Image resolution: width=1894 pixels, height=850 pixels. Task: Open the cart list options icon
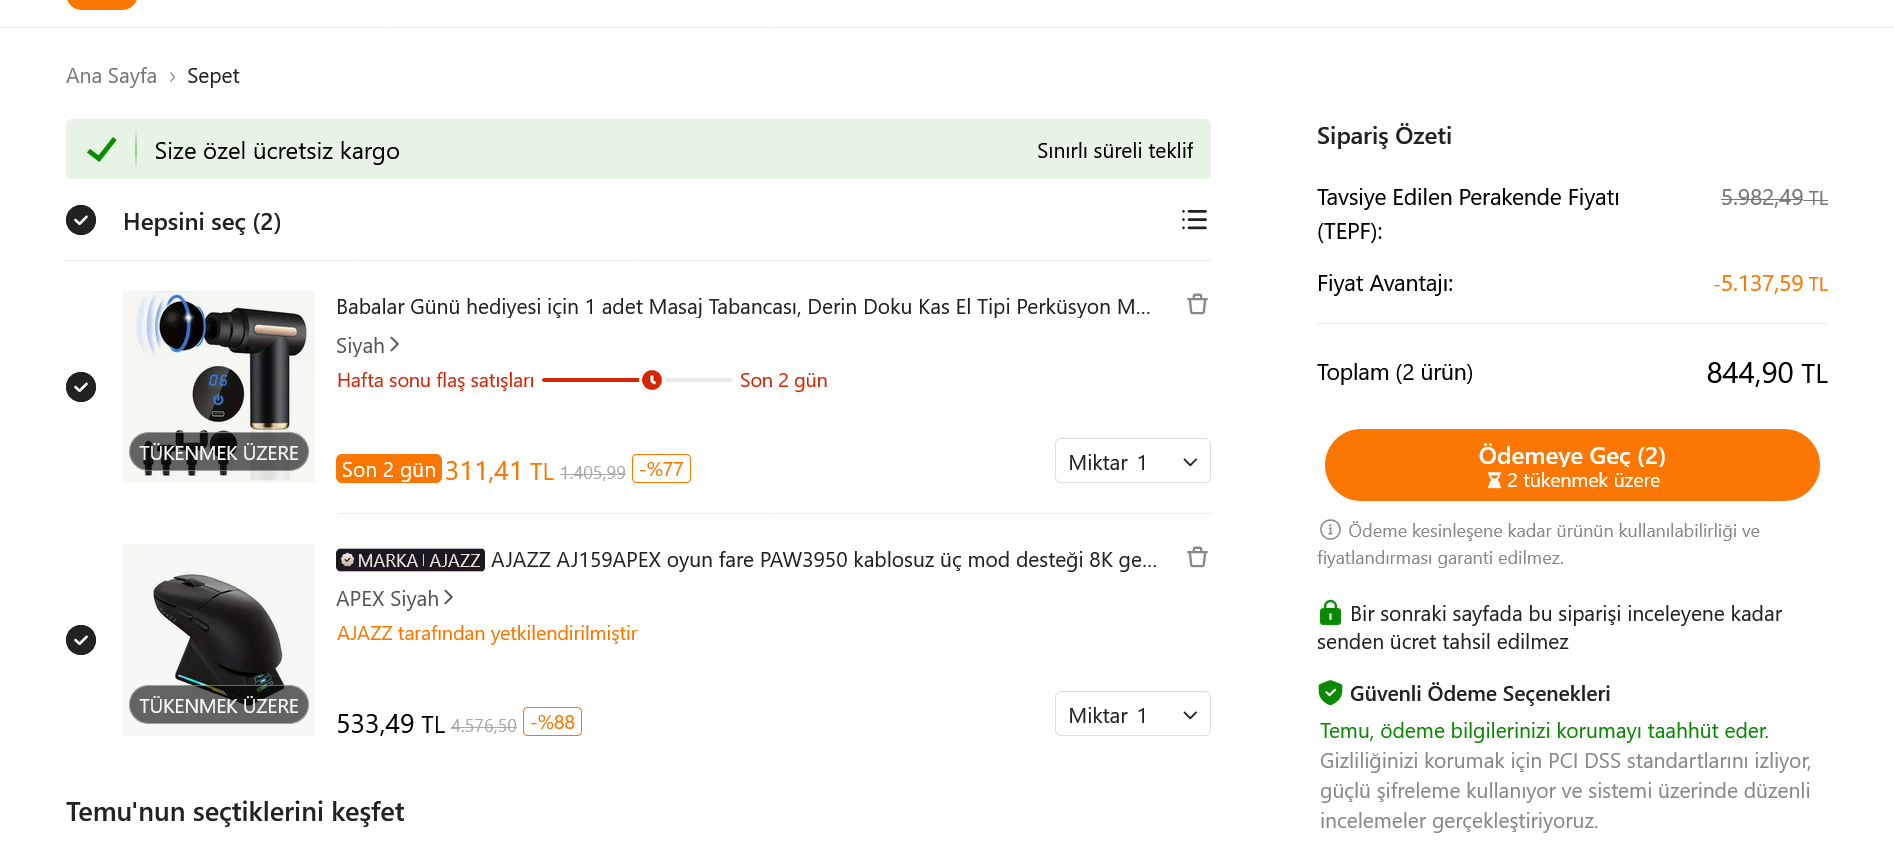1194,220
